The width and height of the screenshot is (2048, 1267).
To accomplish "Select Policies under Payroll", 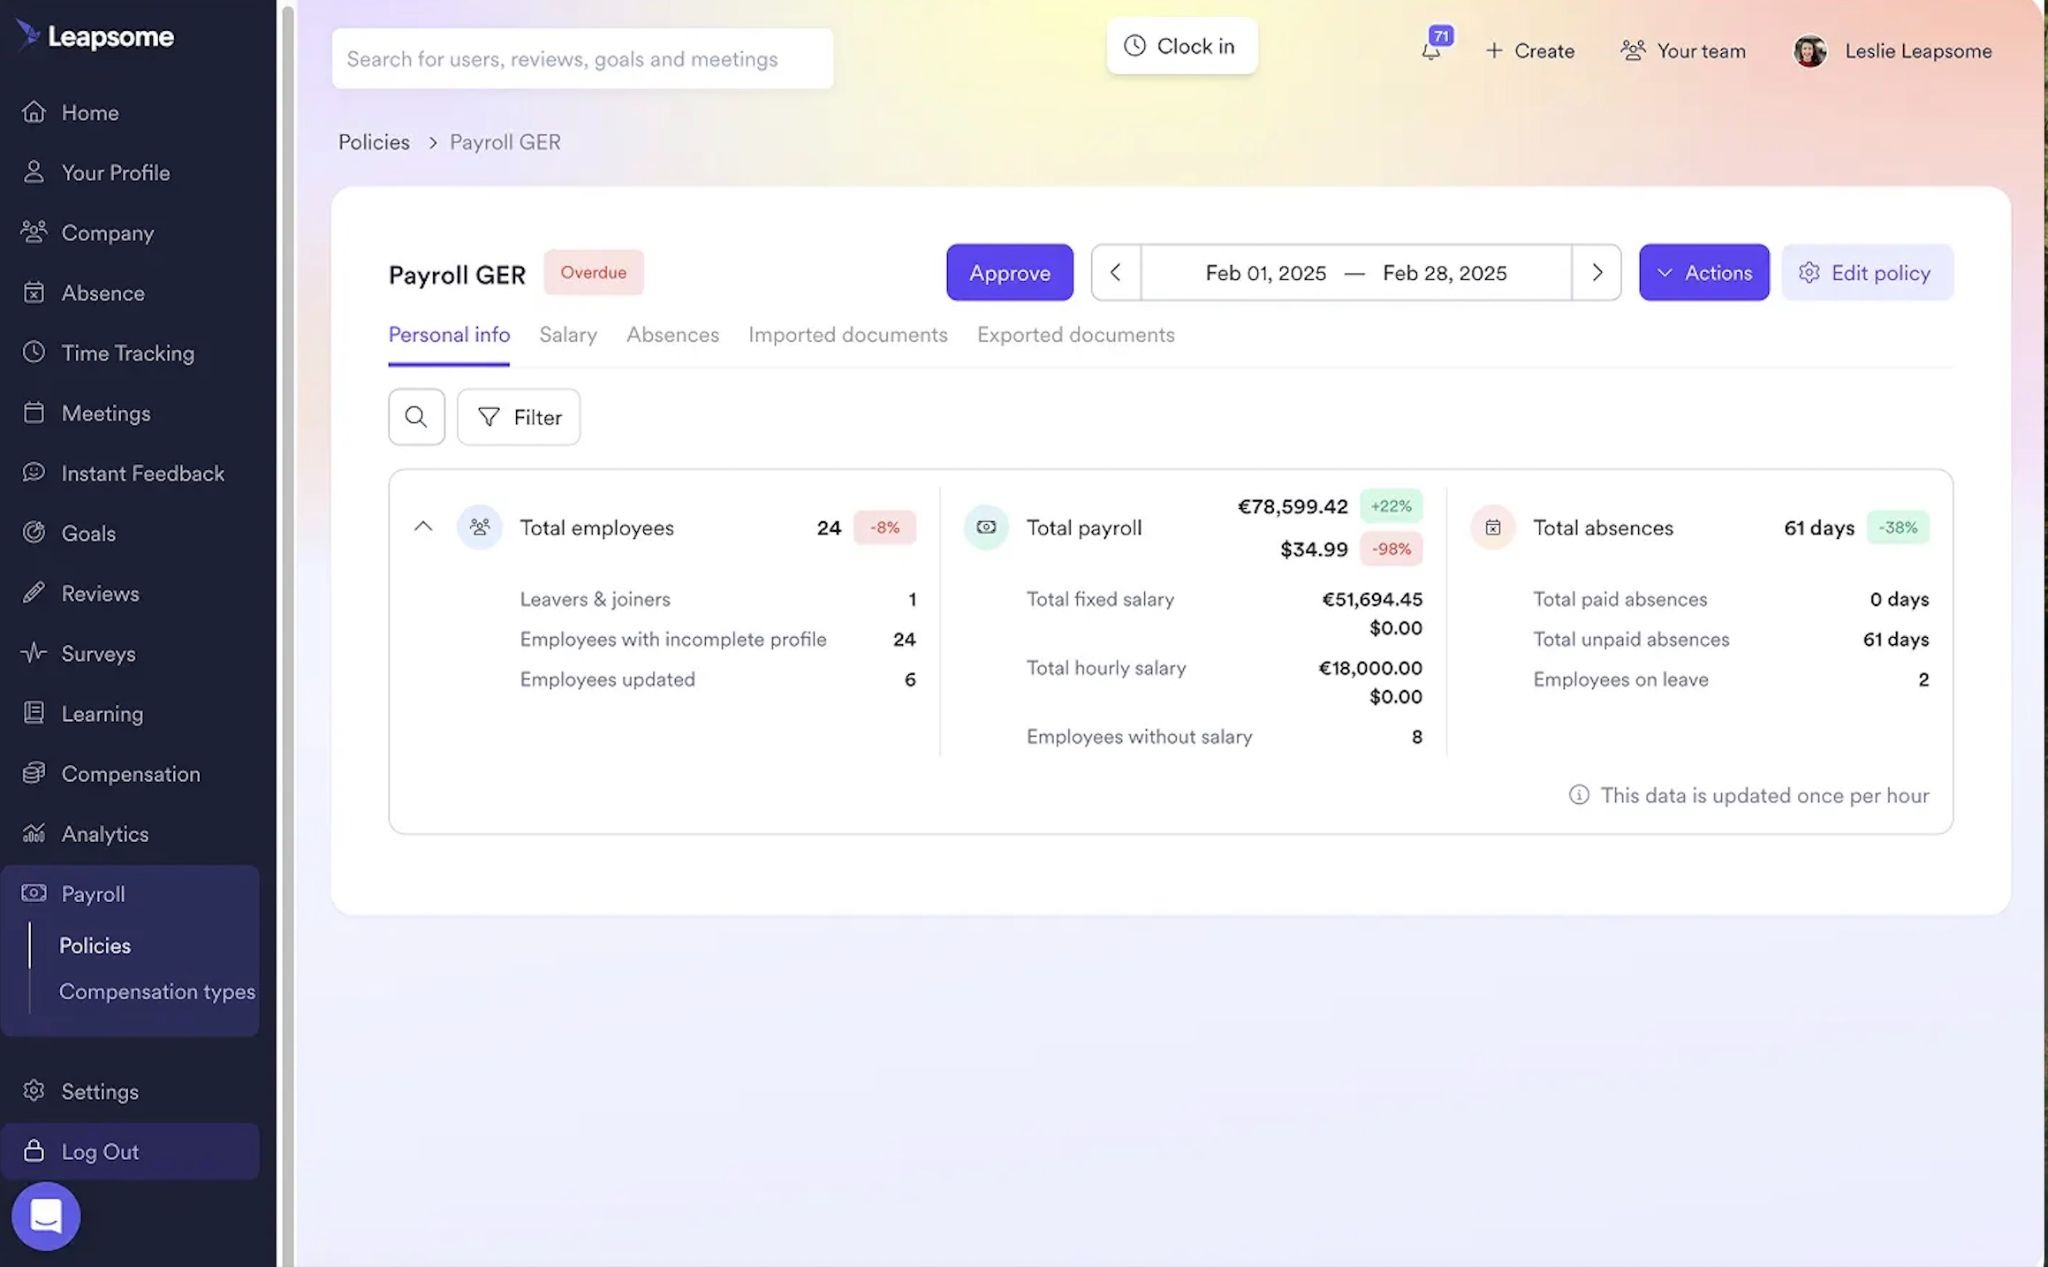I will [95, 946].
